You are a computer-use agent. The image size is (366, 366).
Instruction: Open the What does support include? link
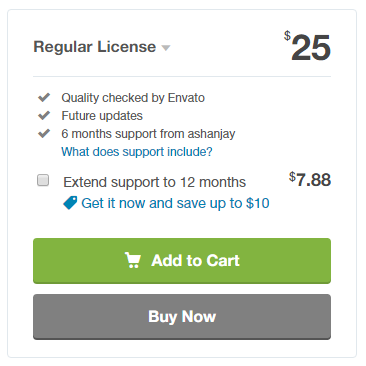(137, 152)
